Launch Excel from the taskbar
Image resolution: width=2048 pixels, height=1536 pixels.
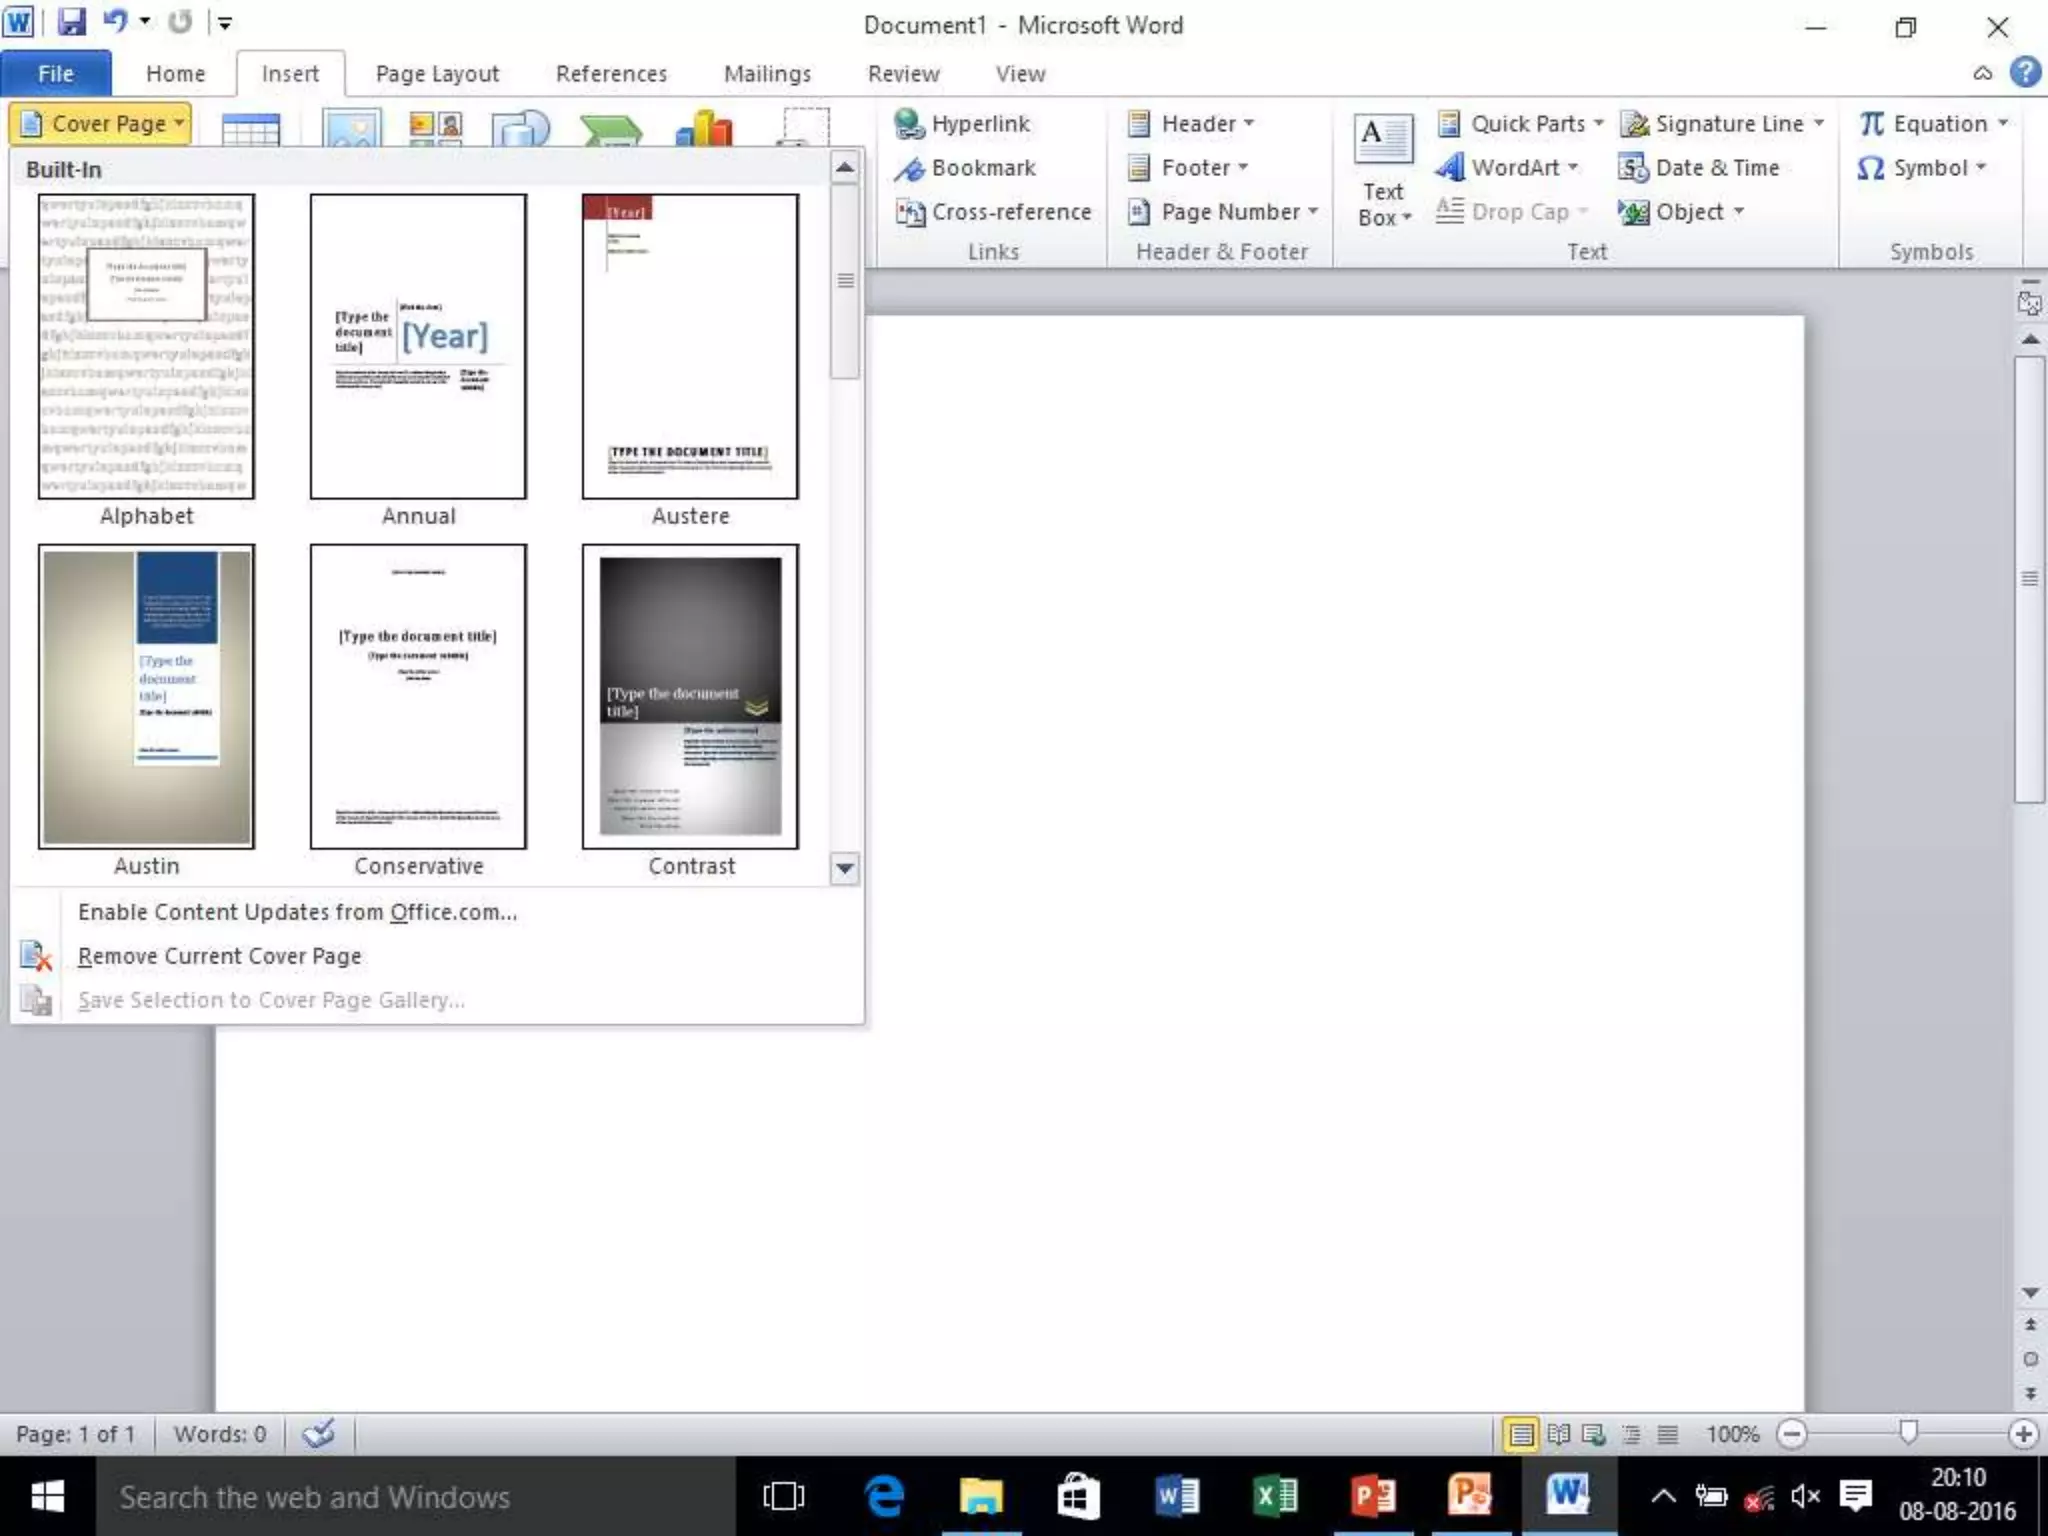[1275, 1496]
